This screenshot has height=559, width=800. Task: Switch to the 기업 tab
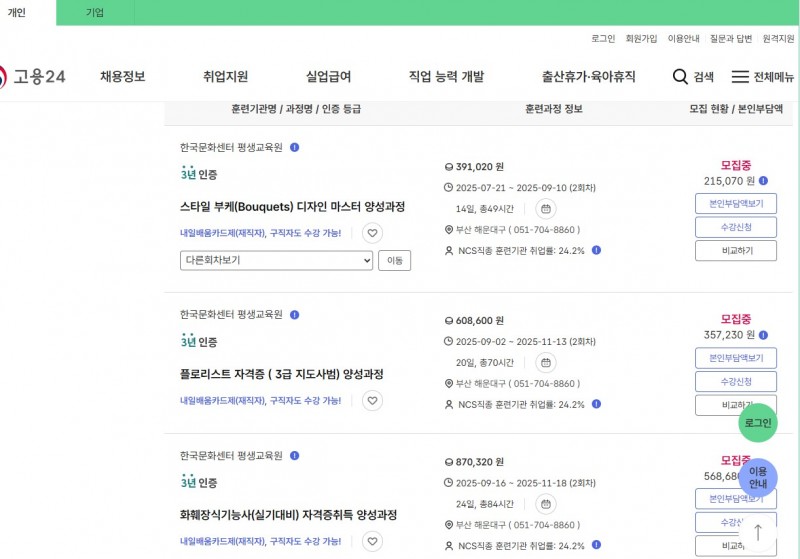[95, 12]
